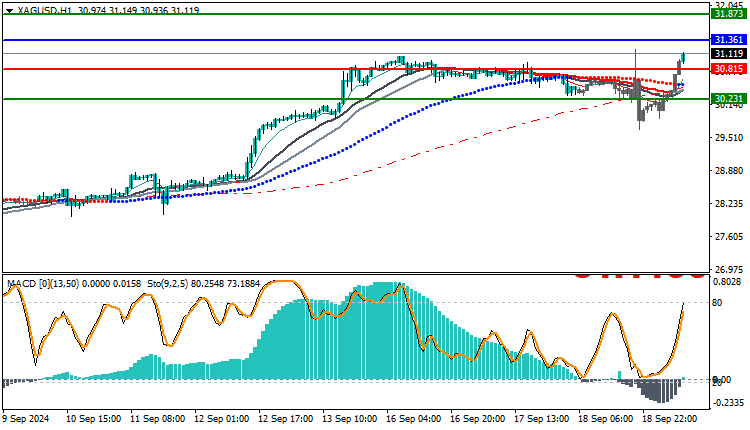The image size is (750, 430).
Task: Click the 16 Sep 04:00 time label
Action: (414, 419)
